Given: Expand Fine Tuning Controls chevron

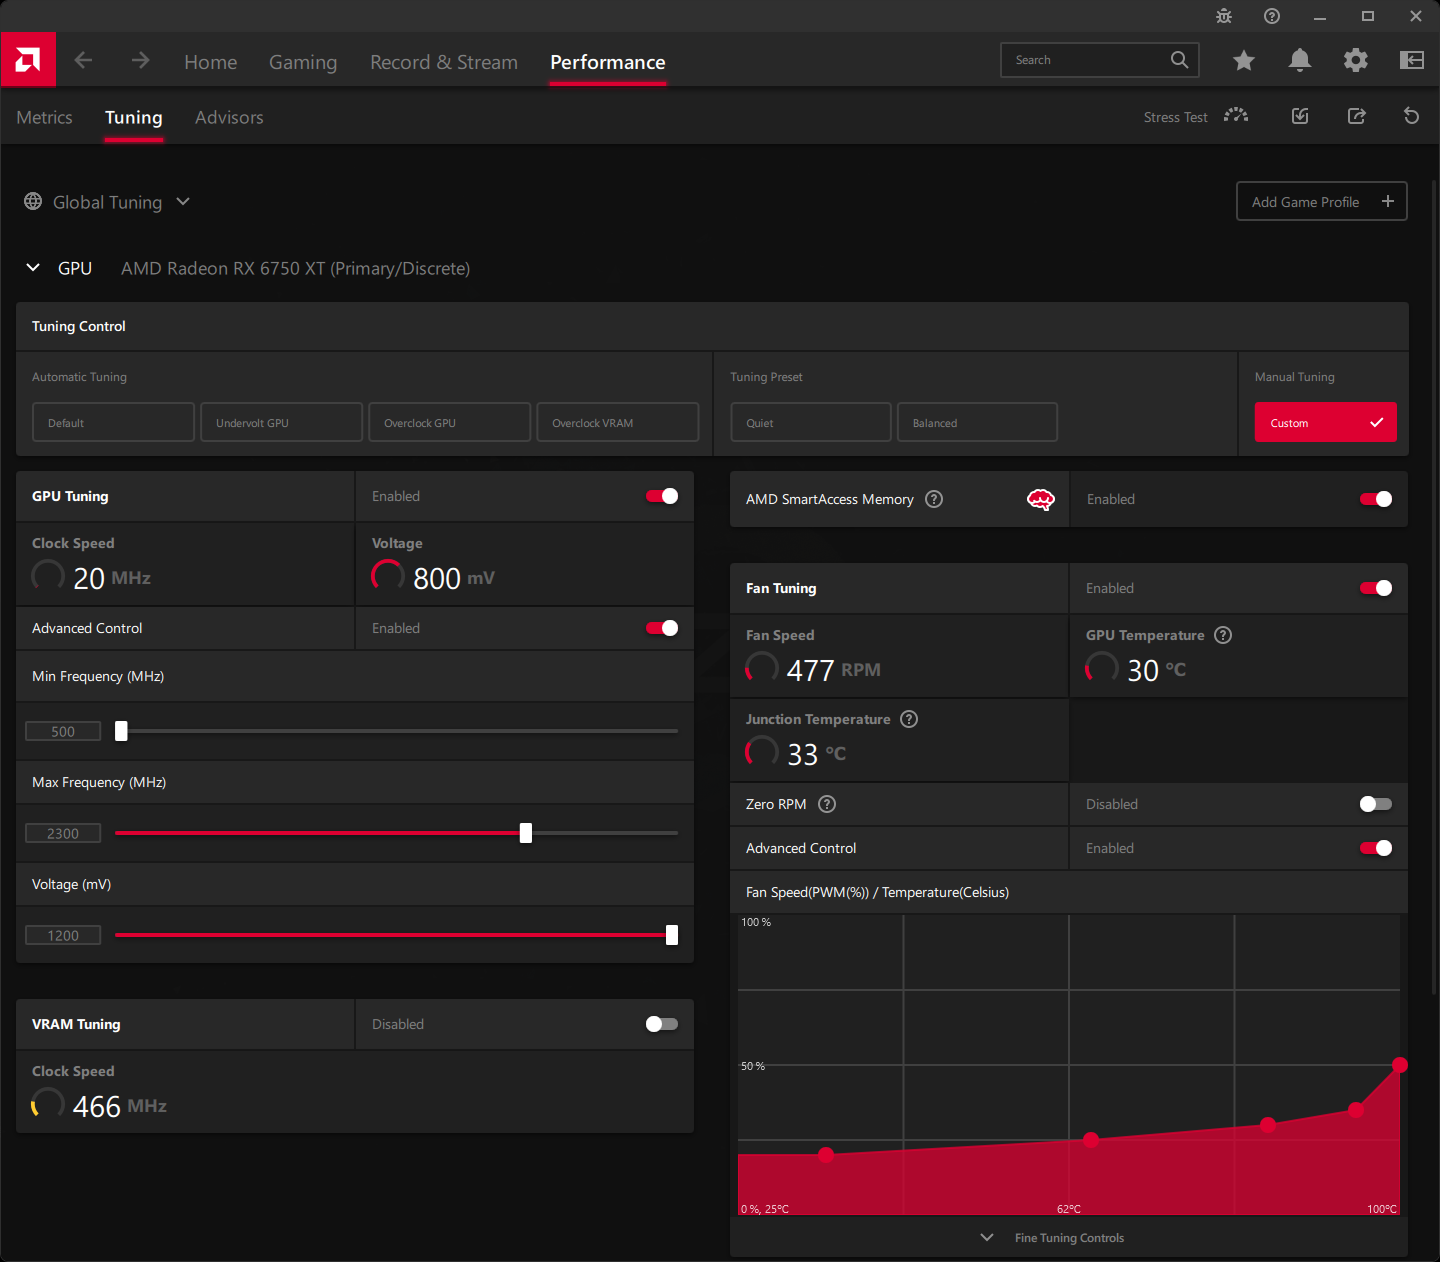Looking at the screenshot, I should click(x=987, y=1237).
